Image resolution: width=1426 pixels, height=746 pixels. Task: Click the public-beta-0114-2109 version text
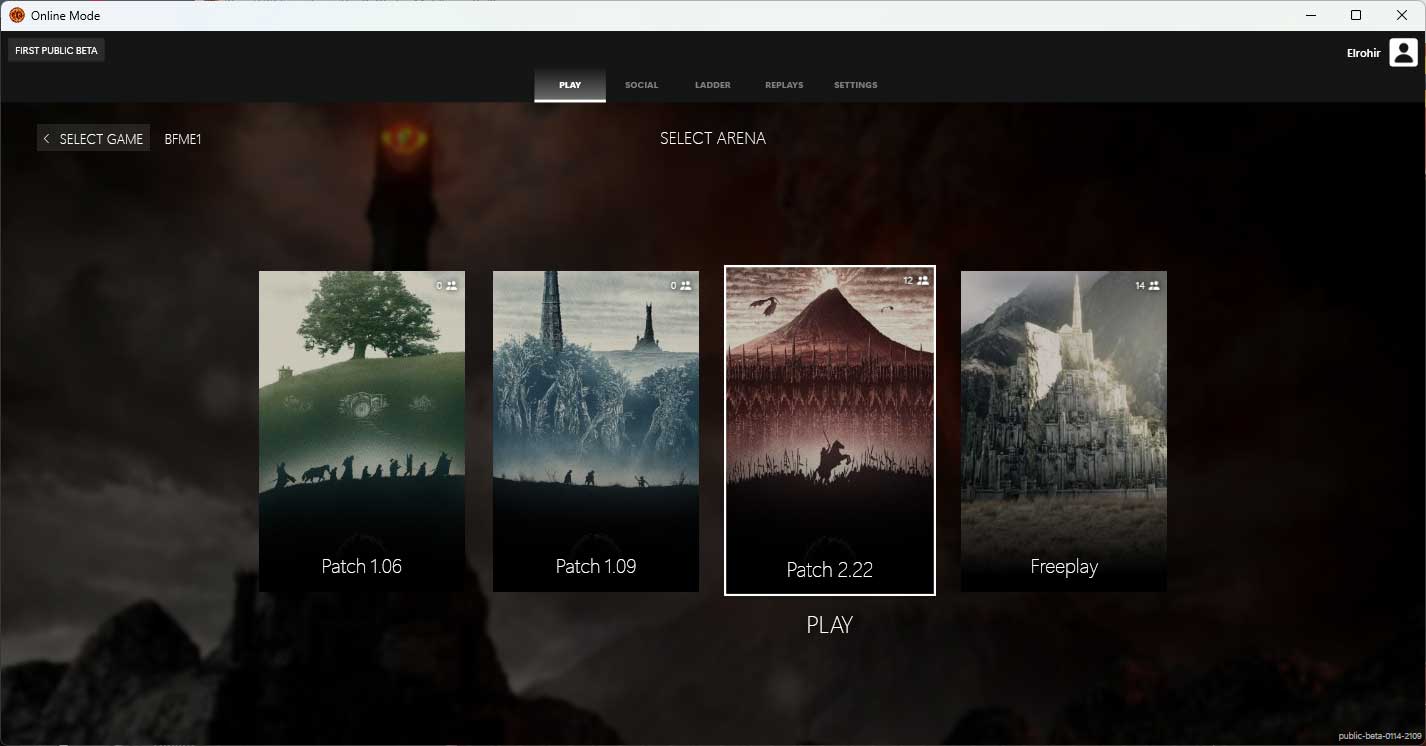click(1379, 736)
